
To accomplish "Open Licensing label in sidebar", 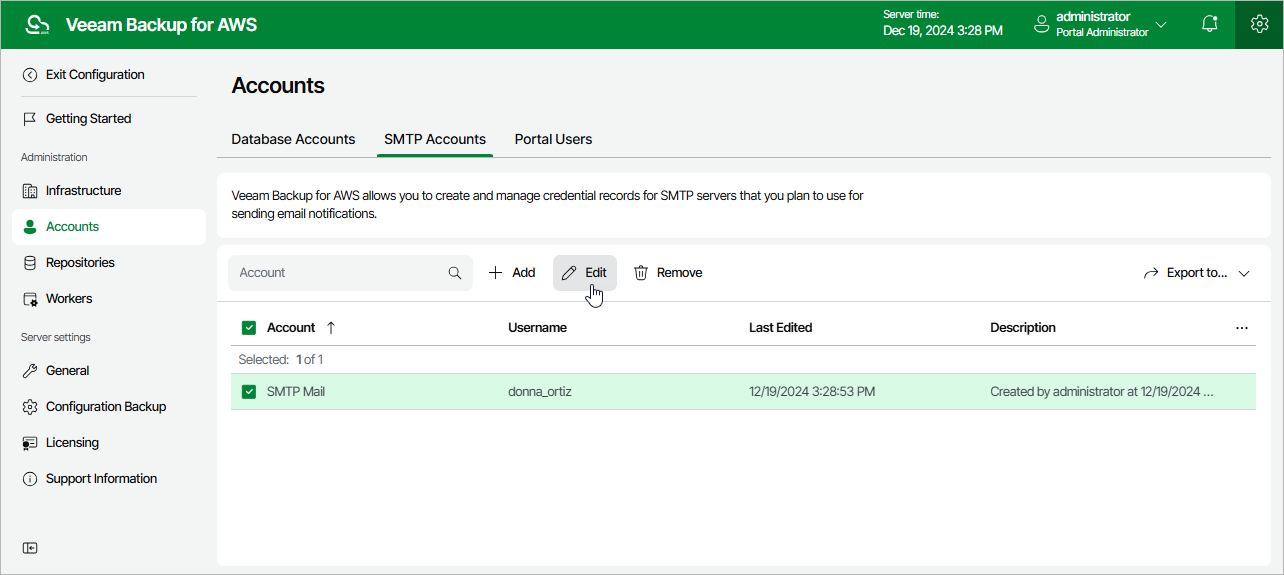I will click(x=72, y=443).
